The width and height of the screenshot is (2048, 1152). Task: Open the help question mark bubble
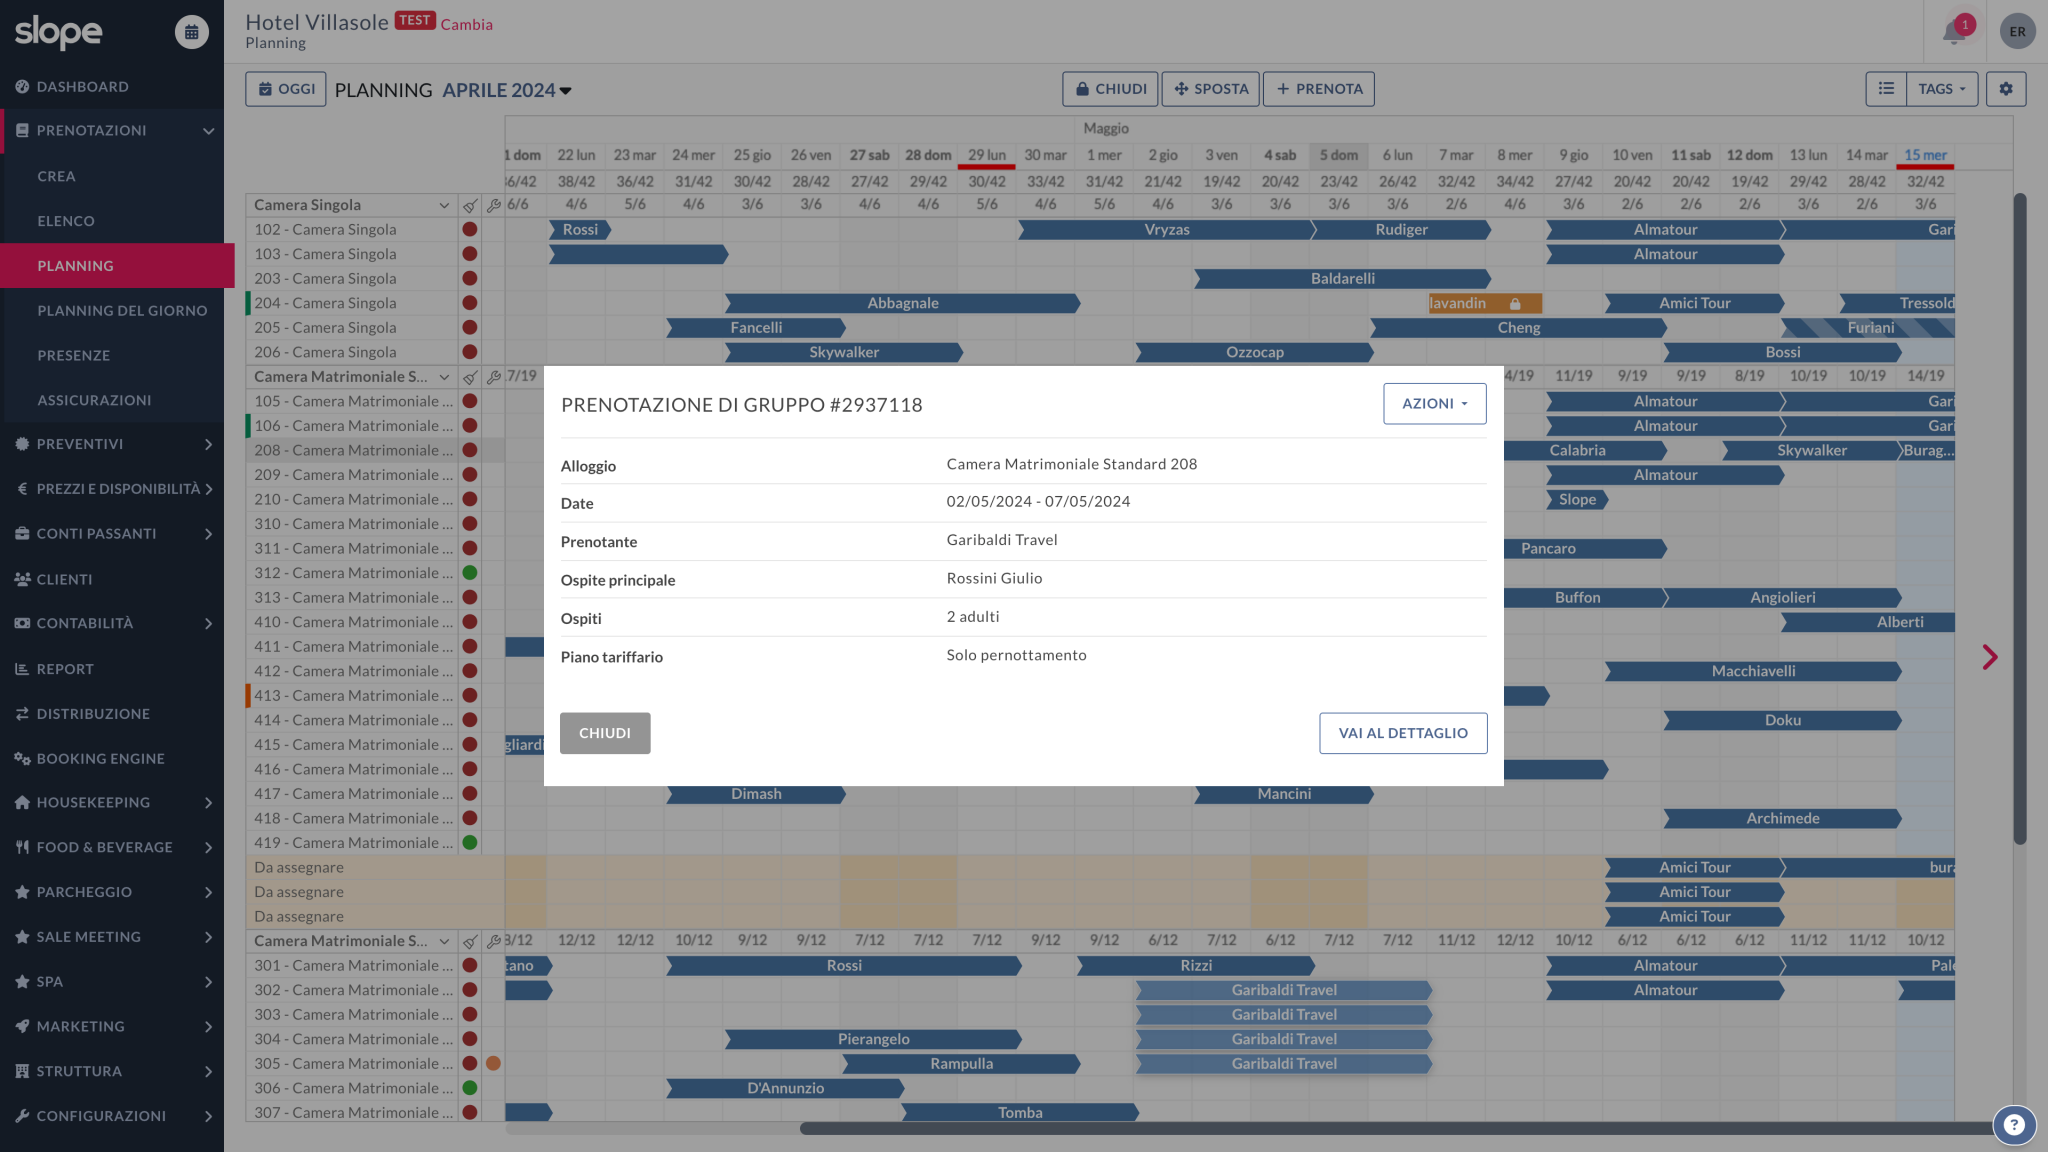(2013, 1125)
